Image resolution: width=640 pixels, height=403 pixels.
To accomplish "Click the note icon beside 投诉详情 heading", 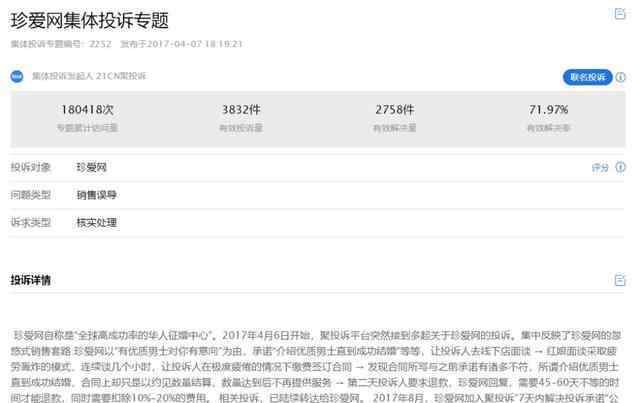I will pyautogui.click(x=620, y=280).
